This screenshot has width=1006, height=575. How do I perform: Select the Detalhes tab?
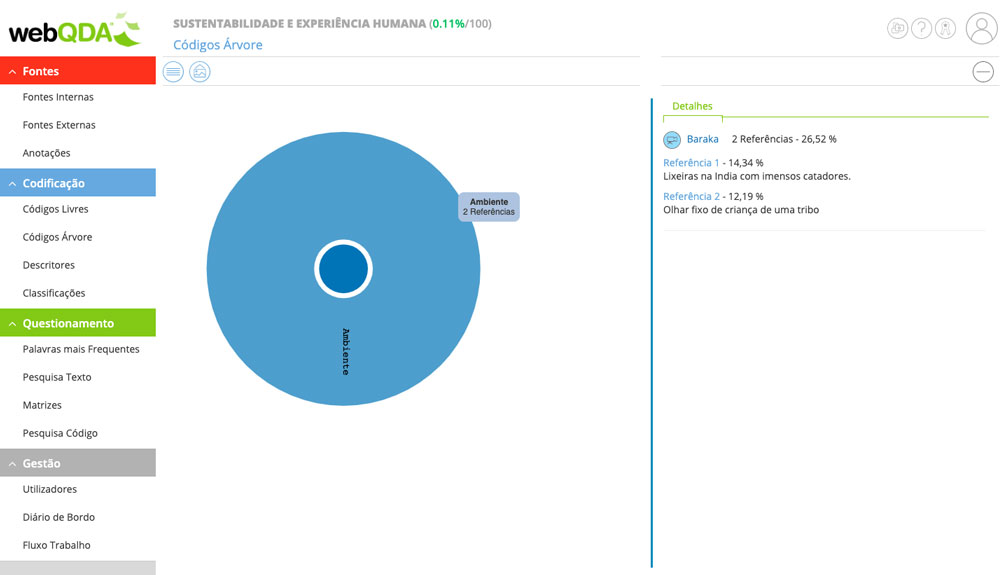[692, 107]
